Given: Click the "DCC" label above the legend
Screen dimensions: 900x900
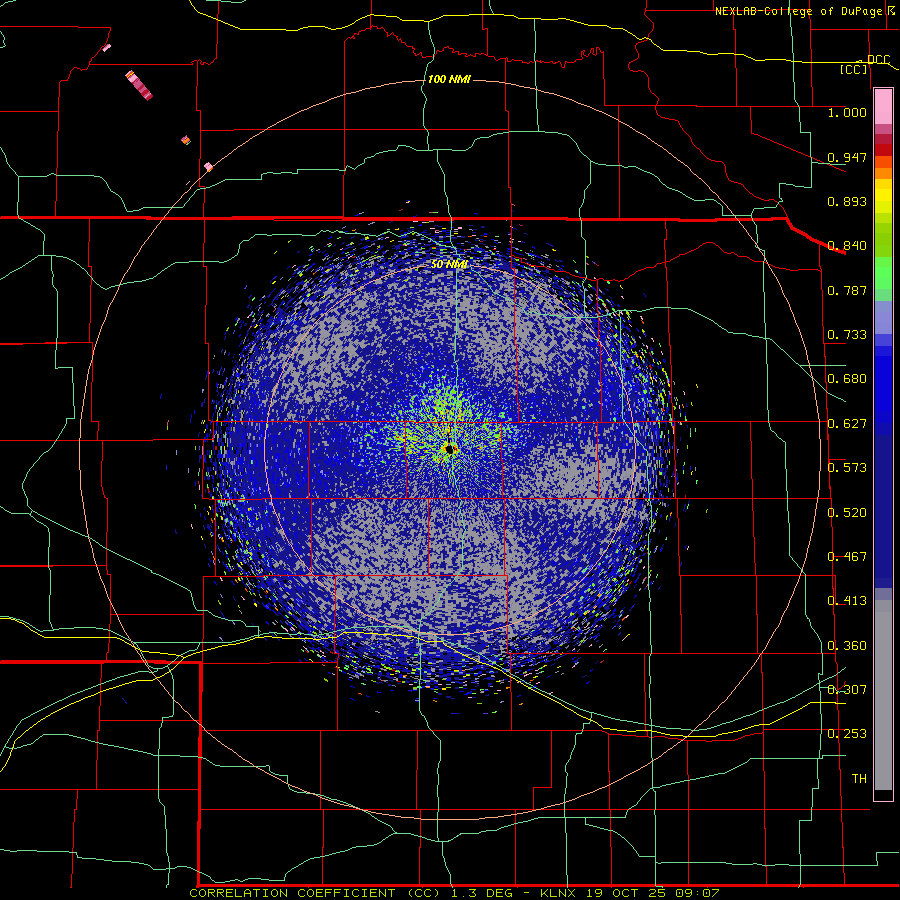Looking at the screenshot, I should 878,60.
